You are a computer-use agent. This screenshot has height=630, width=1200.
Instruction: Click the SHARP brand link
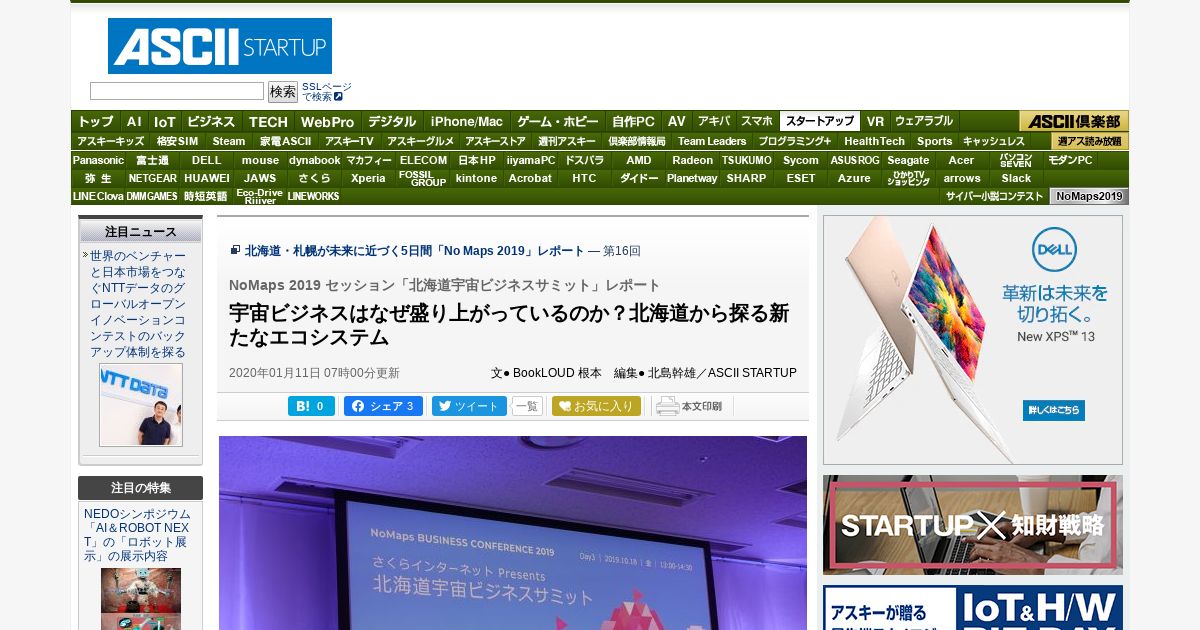click(x=746, y=178)
